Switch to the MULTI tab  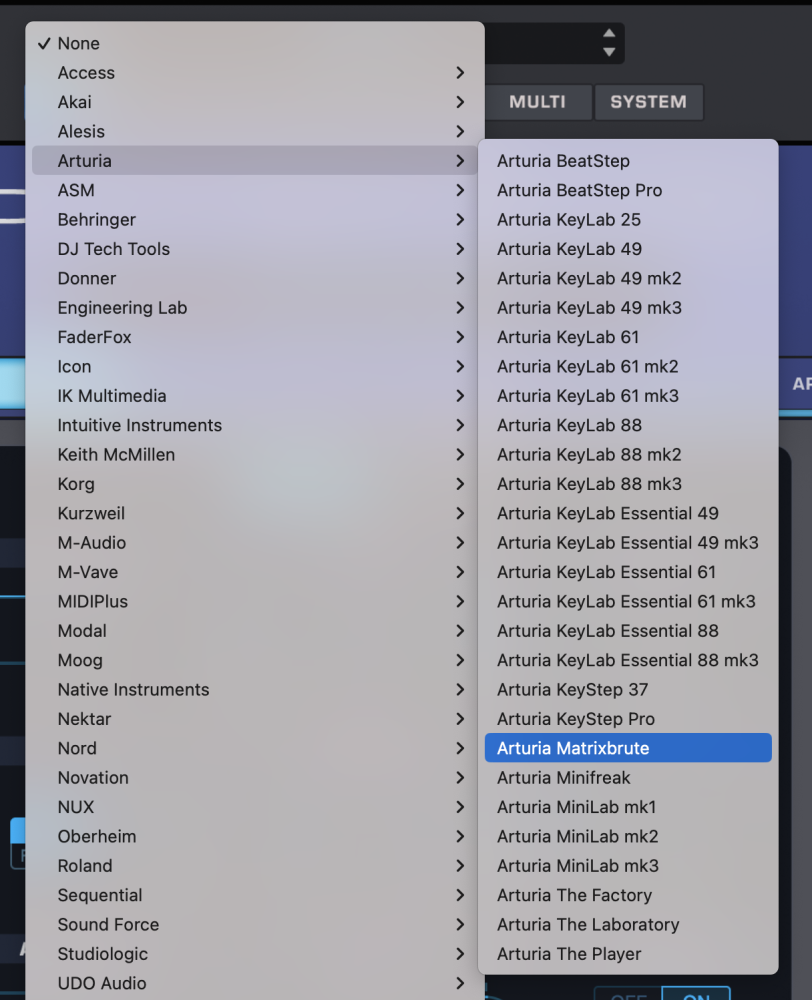[x=538, y=102]
